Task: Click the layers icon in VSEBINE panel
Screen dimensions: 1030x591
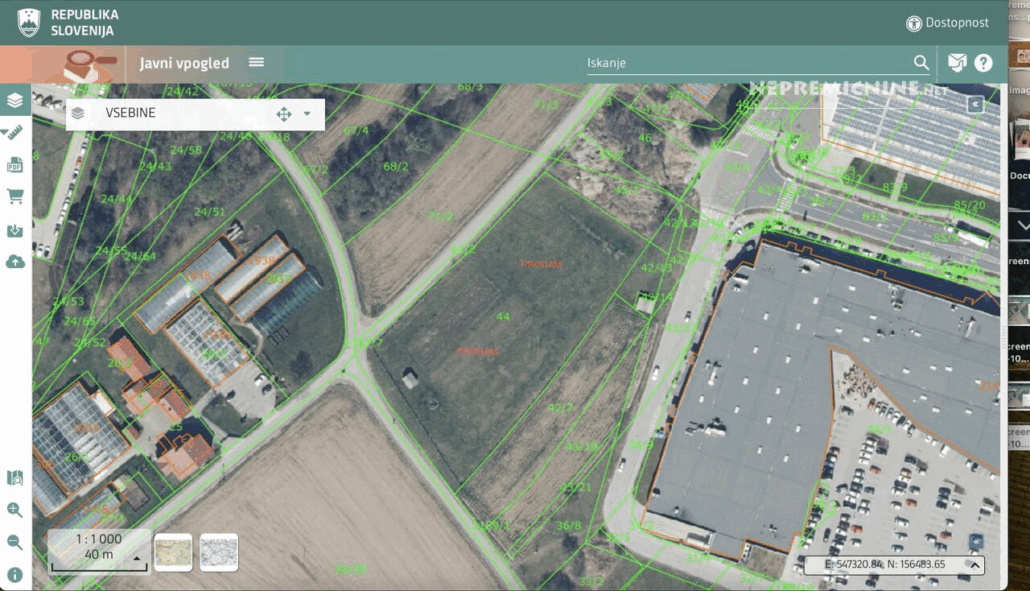Action: (78, 113)
